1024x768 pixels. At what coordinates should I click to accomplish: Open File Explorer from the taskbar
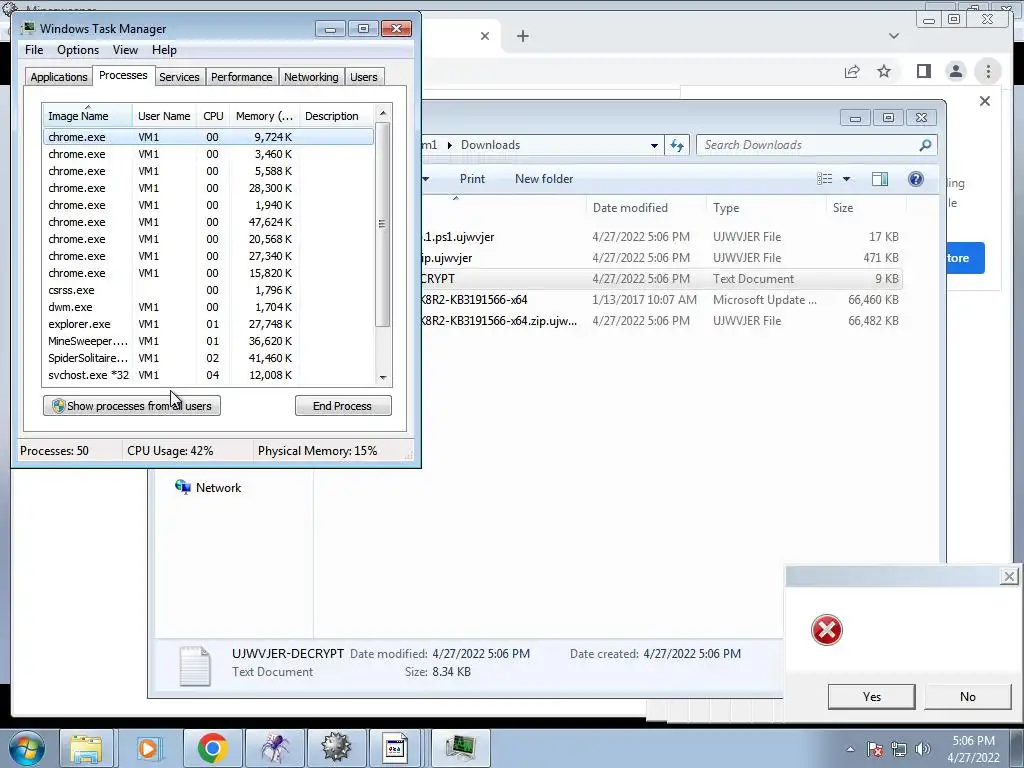[86, 748]
